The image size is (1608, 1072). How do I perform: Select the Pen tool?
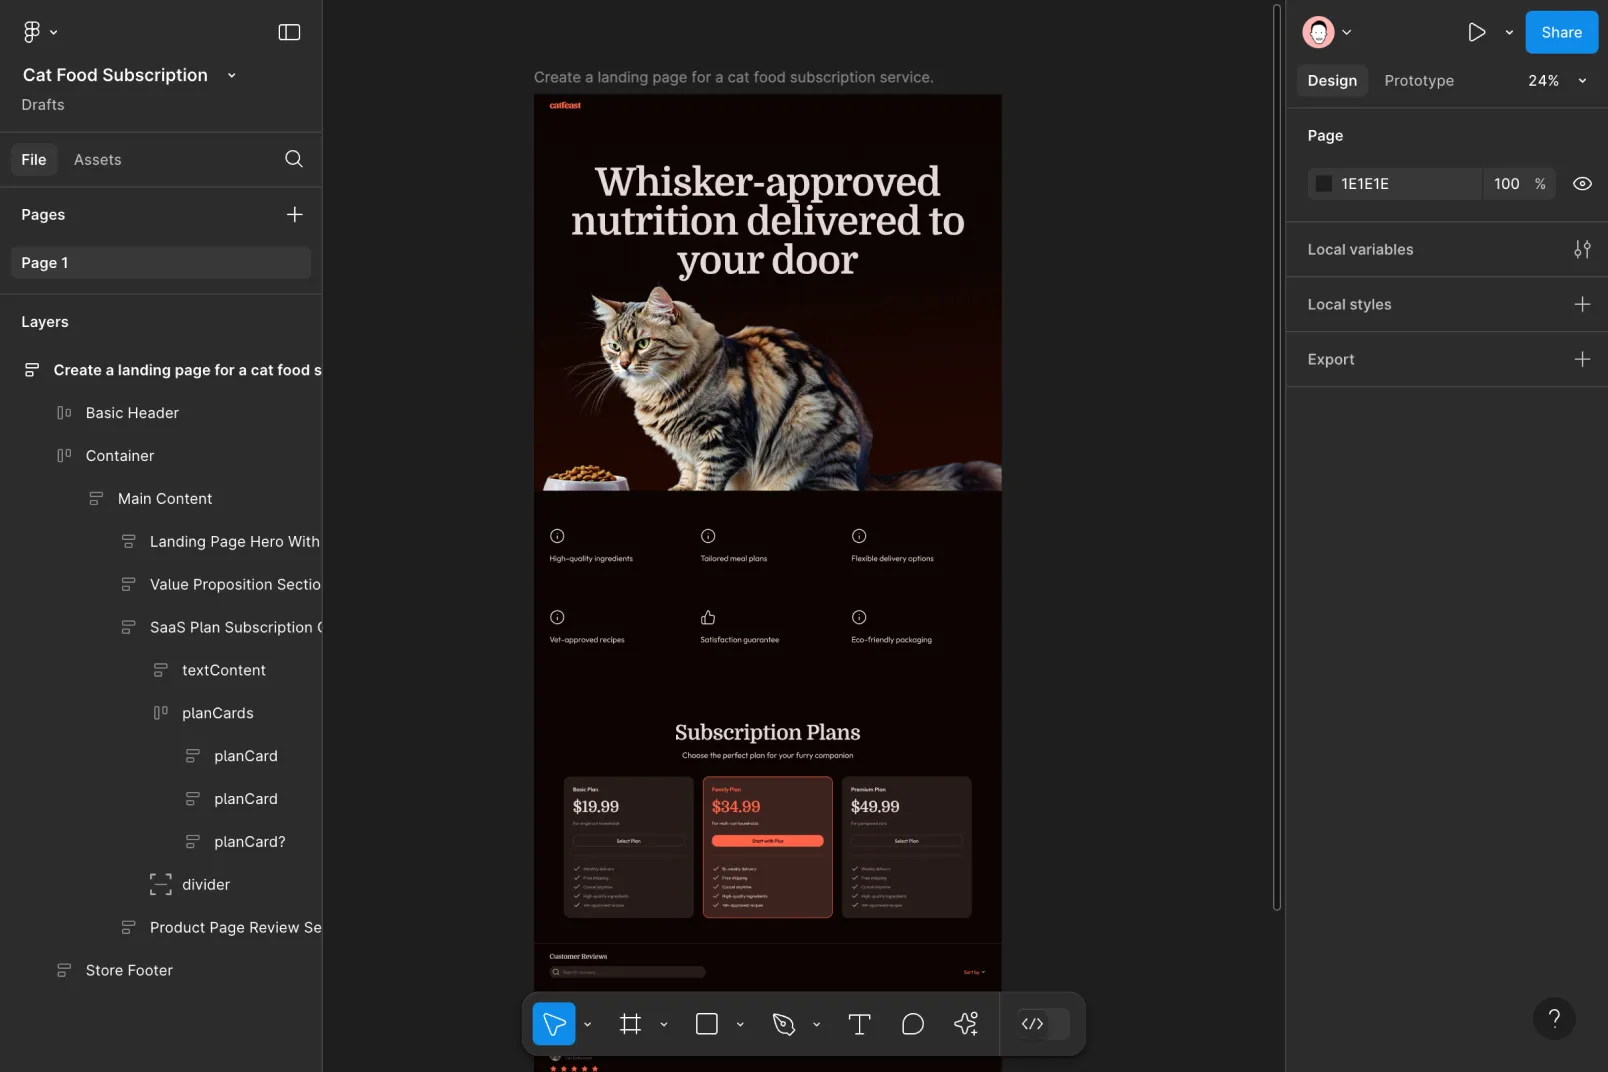click(784, 1024)
